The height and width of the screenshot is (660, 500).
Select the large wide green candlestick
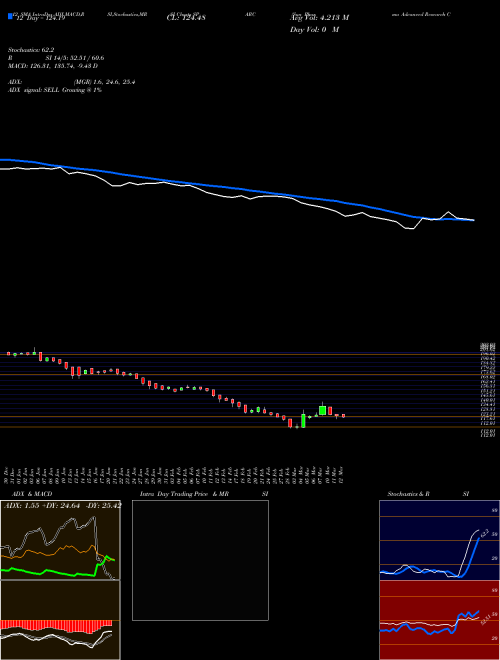point(323,410)
